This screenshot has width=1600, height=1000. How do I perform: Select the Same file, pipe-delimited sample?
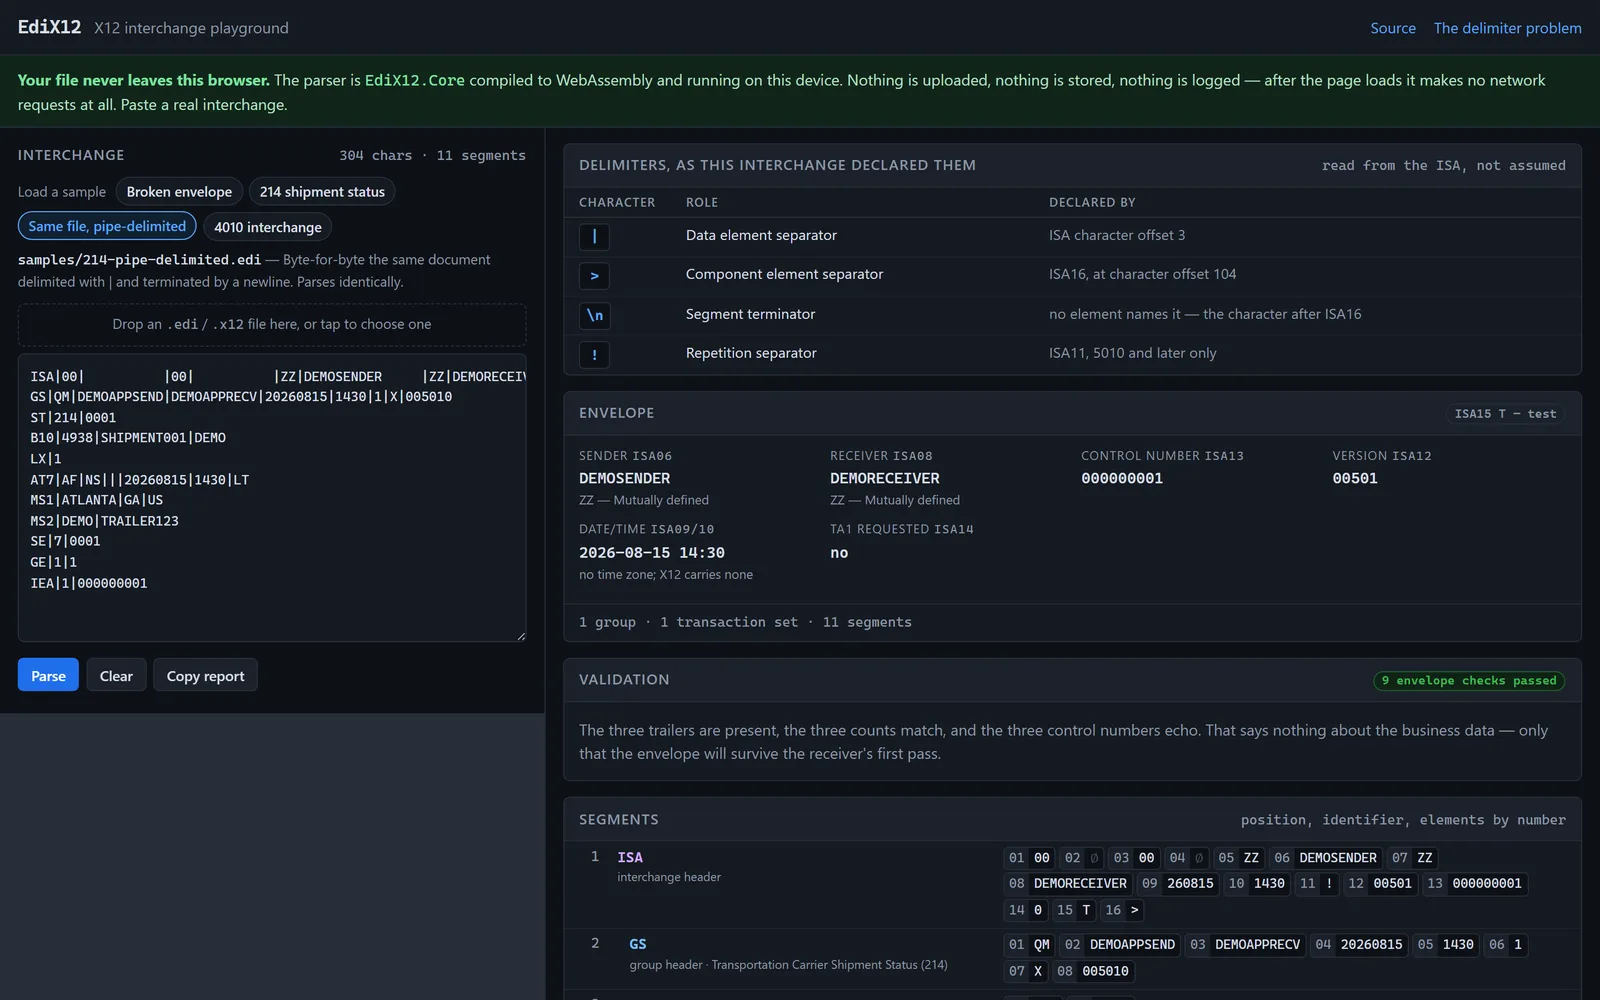[107, 226]
